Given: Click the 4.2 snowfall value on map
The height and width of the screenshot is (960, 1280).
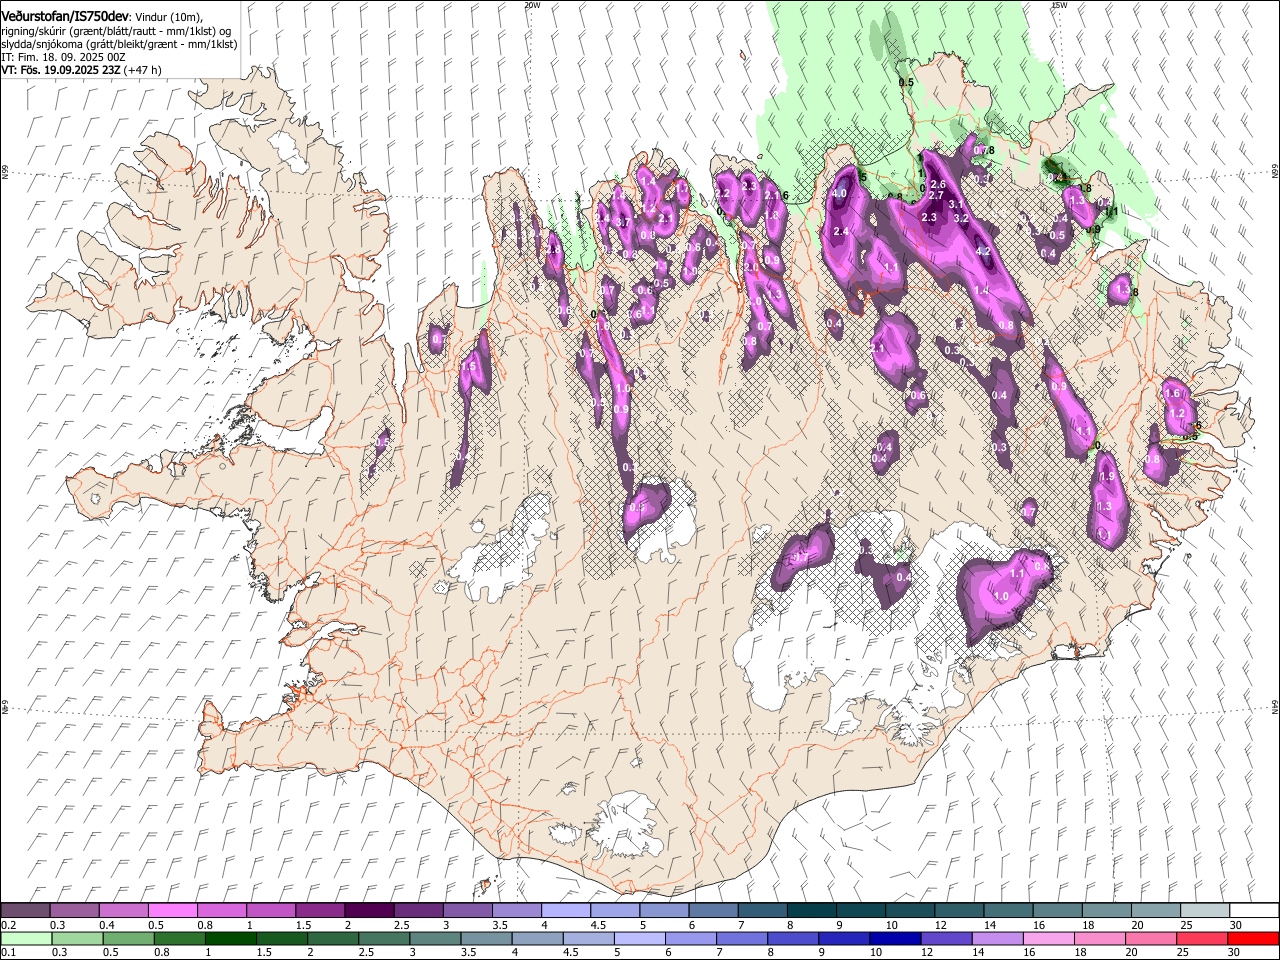Looking at the screenshot, I should click(983, 252).
